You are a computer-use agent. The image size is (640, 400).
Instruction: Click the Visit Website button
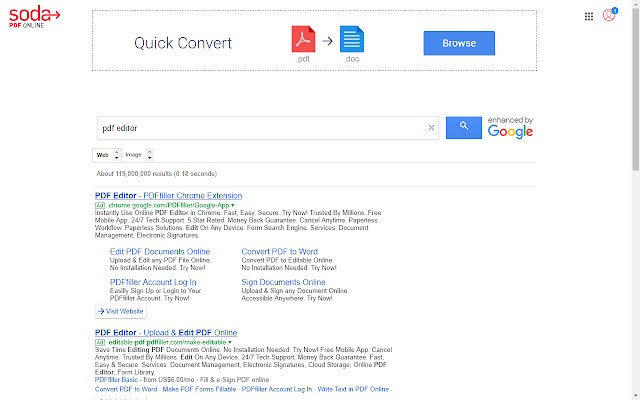tap(121, 311)
